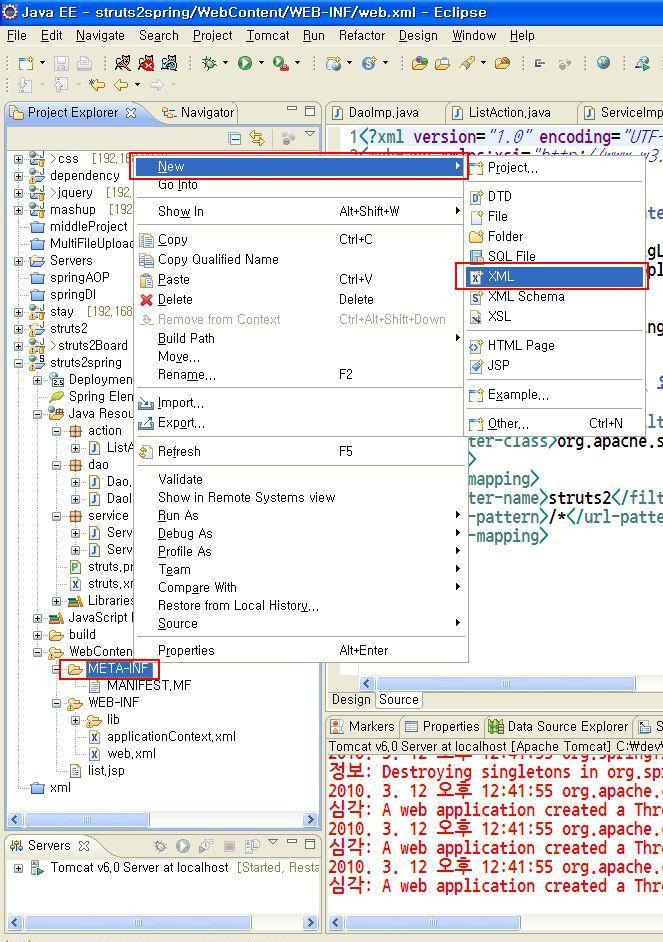Viewport: 663px width, 942px height.
Task: Open the Debug button dropdown arrow
Action: pyautogui.click(x=225, y=62)
